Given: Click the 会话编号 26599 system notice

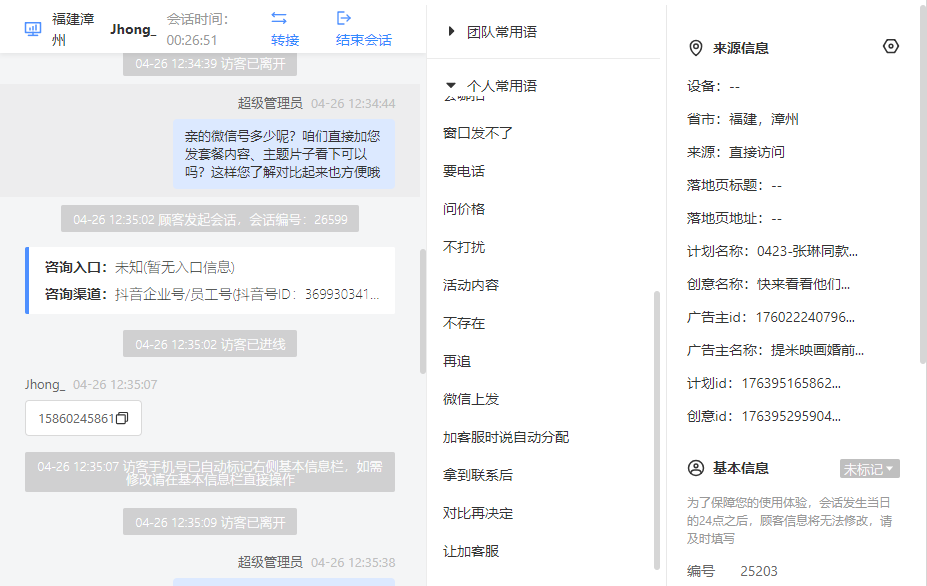Looking at the screenshot, I should pos(210,219).
